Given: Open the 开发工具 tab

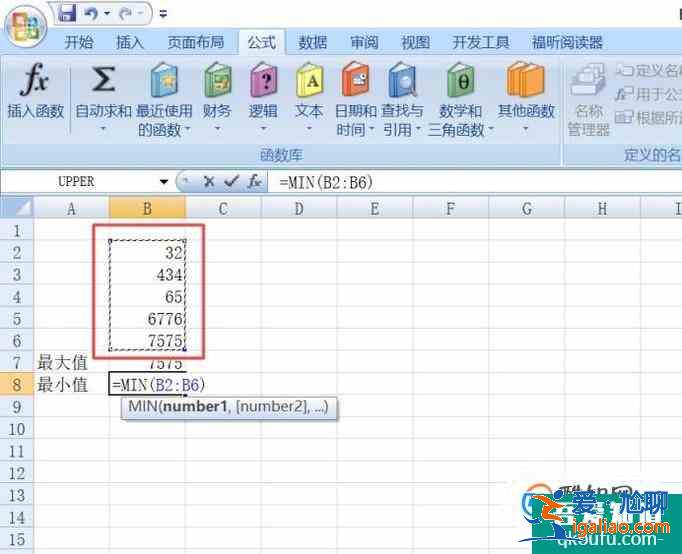Looking at the screenshot, I should (x=481, y=42).
